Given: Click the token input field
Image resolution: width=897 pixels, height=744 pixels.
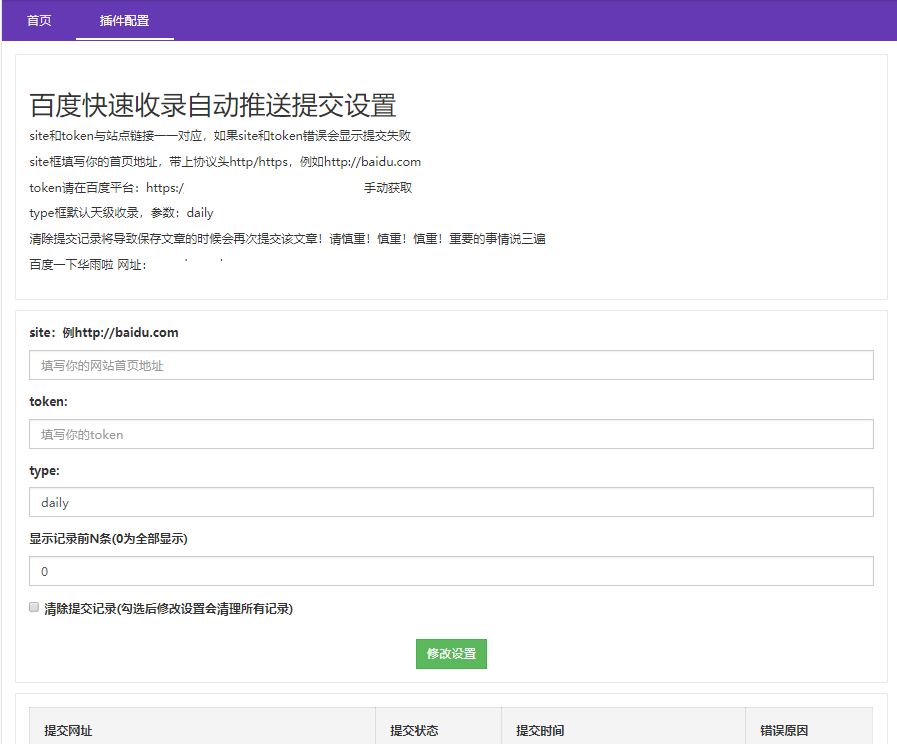Looking at the screenshot, I should click(x=448, y=434).
